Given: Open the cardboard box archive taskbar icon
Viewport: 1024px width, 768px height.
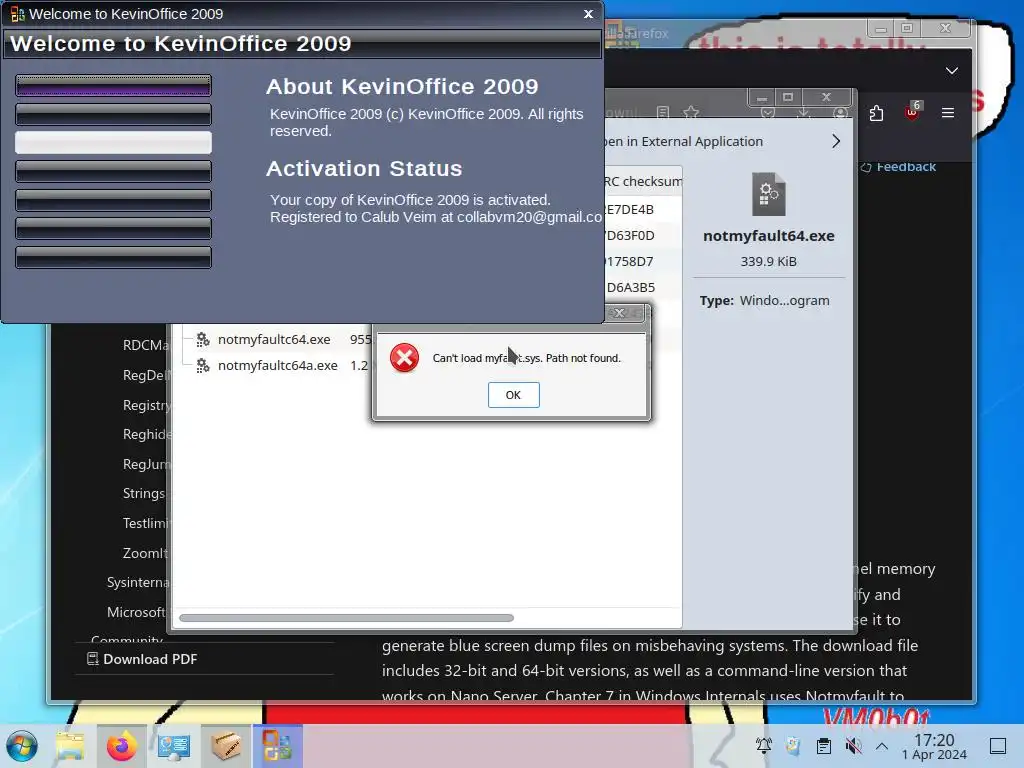Looking at the screenshot, I should pos(226,746).
